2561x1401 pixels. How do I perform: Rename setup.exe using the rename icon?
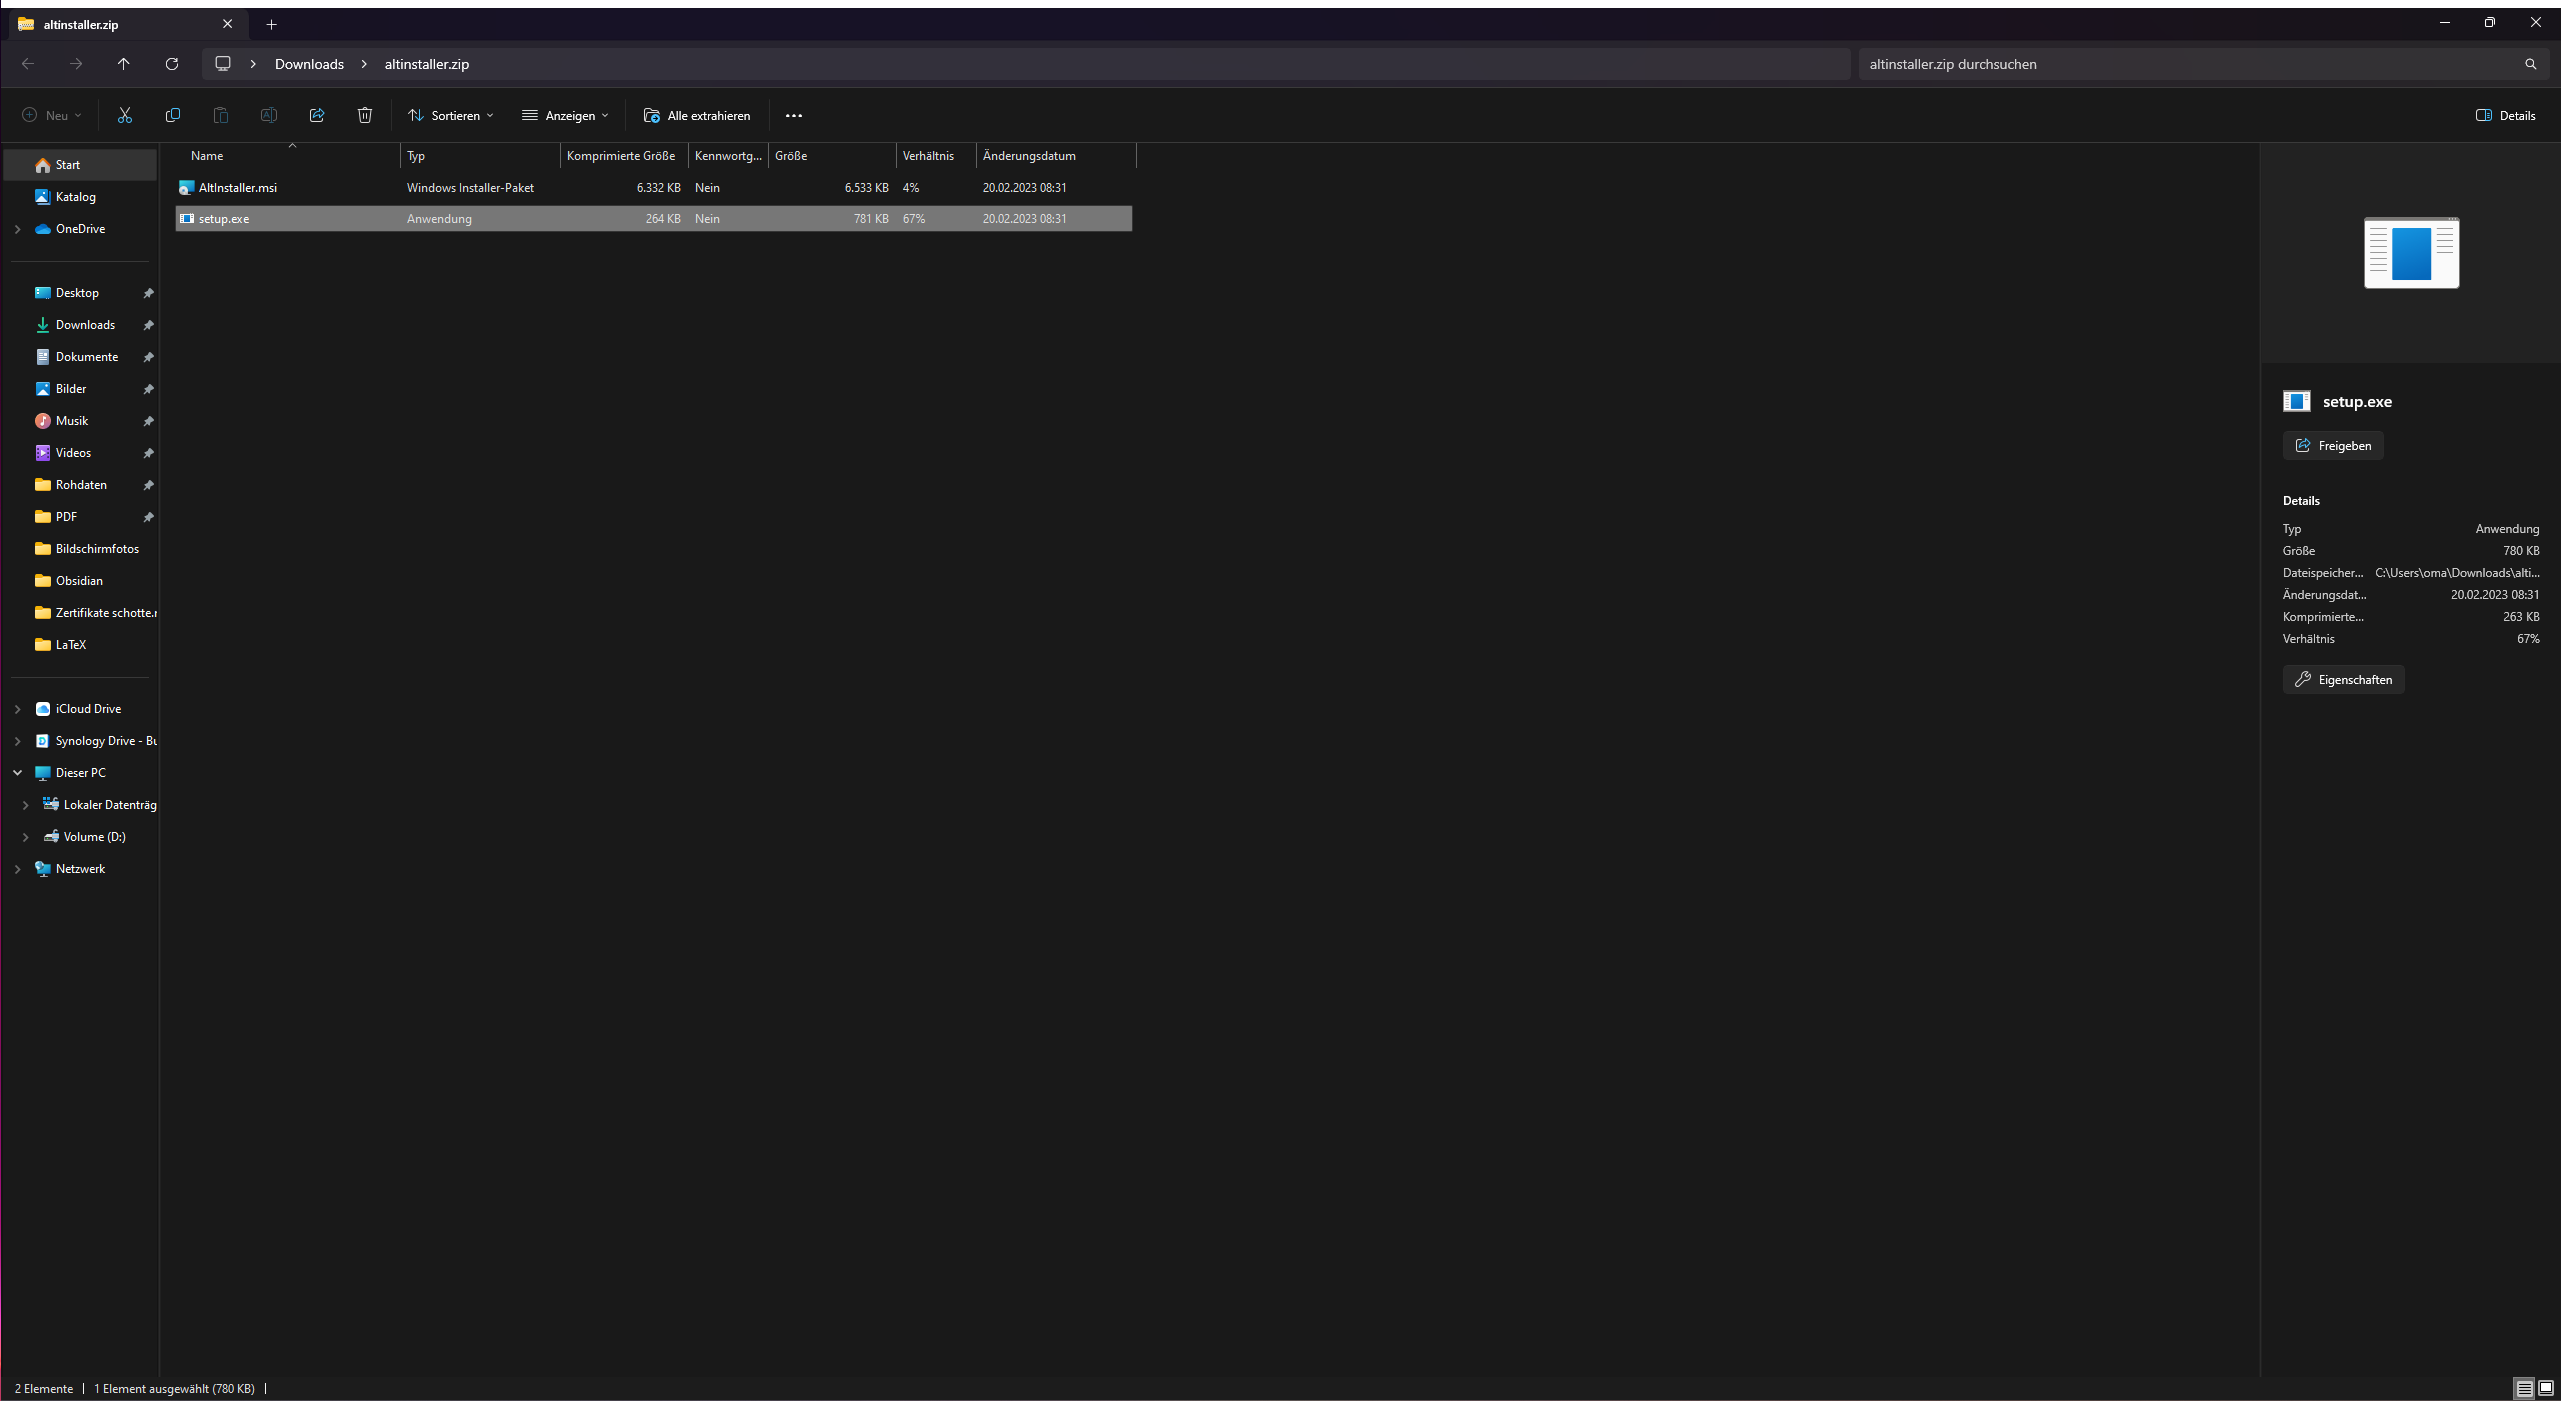(268, 115)
